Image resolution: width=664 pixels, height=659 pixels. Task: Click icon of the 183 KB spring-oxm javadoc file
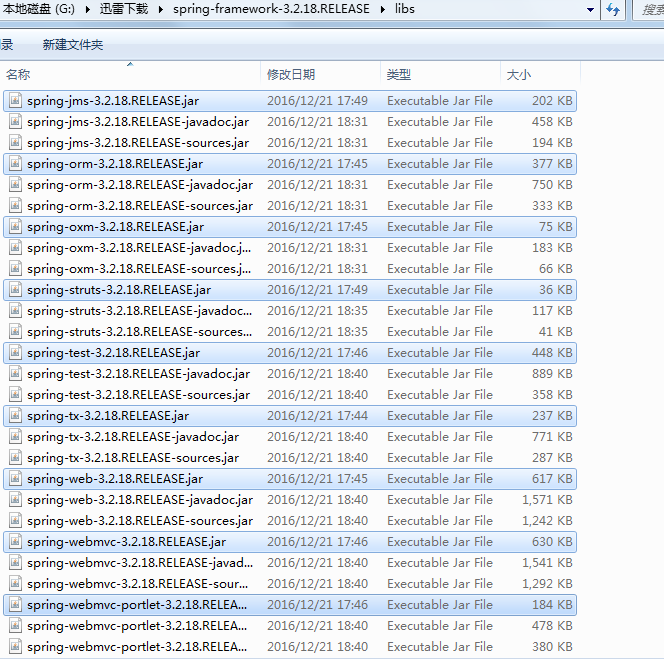[16, 248]
